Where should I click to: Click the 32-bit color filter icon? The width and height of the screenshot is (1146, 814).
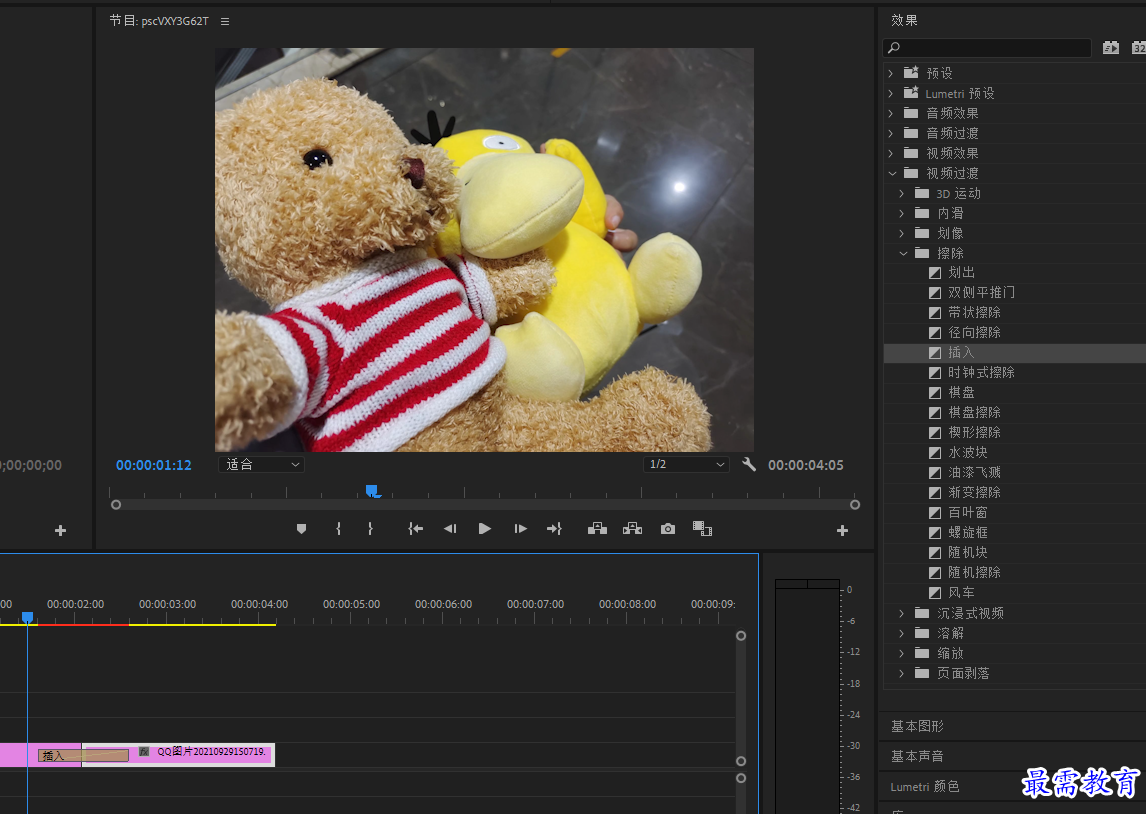tap(1139, 47)
